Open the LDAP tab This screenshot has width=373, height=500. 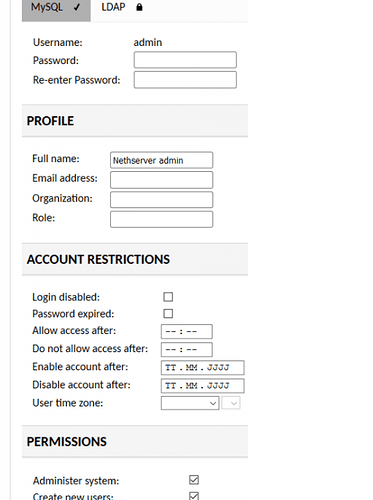point(122,9)
